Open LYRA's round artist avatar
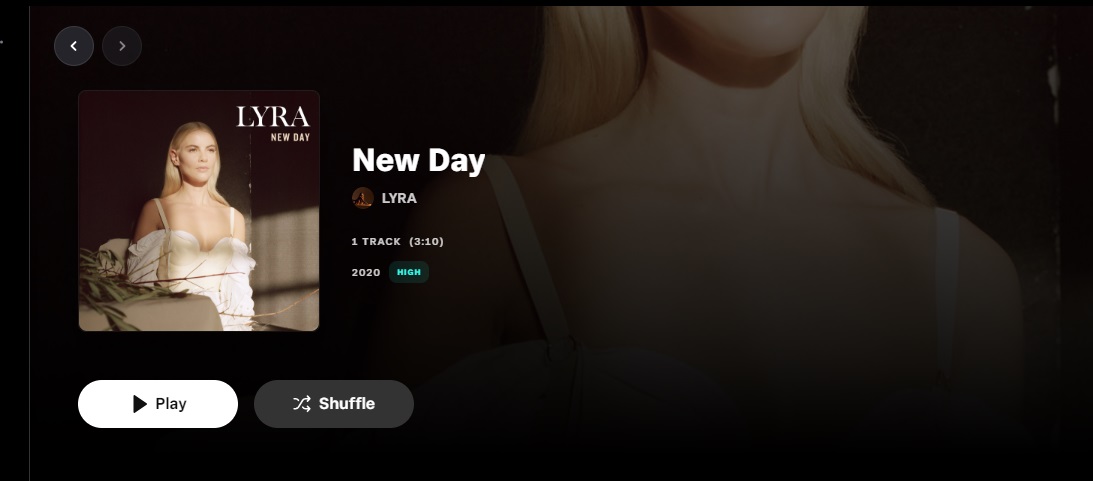The height and width of the screenshot is (481, 1093). pyautogui.click(x=362, y=198)
